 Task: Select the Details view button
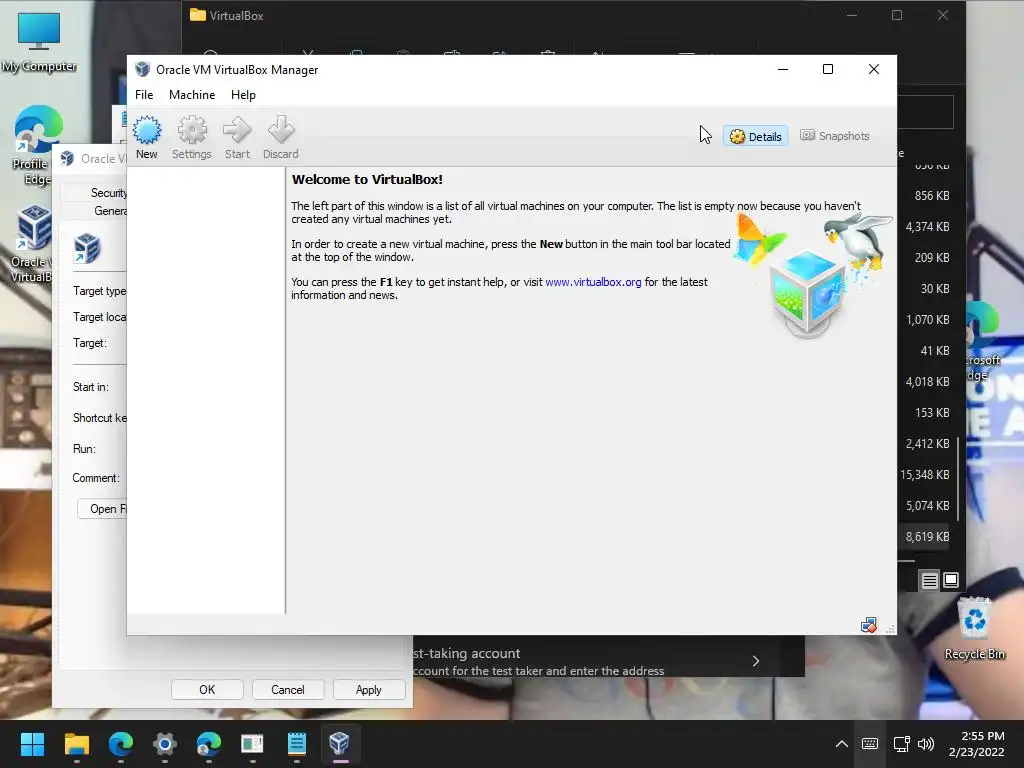[756, 136]
